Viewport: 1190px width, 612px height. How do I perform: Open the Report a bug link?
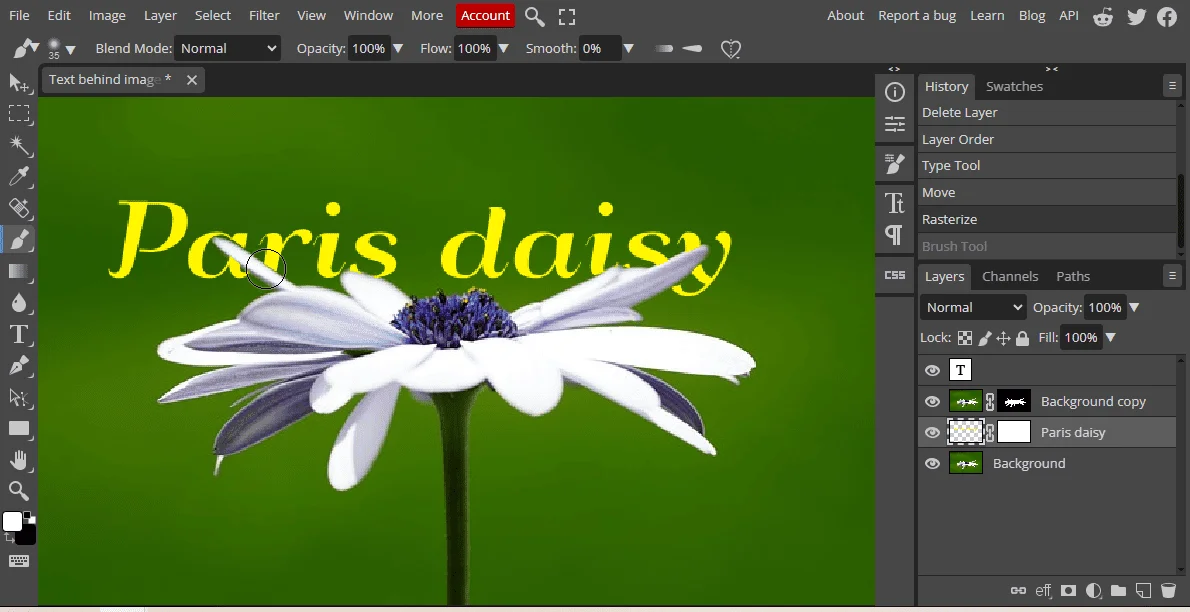[x=916, y=15]
